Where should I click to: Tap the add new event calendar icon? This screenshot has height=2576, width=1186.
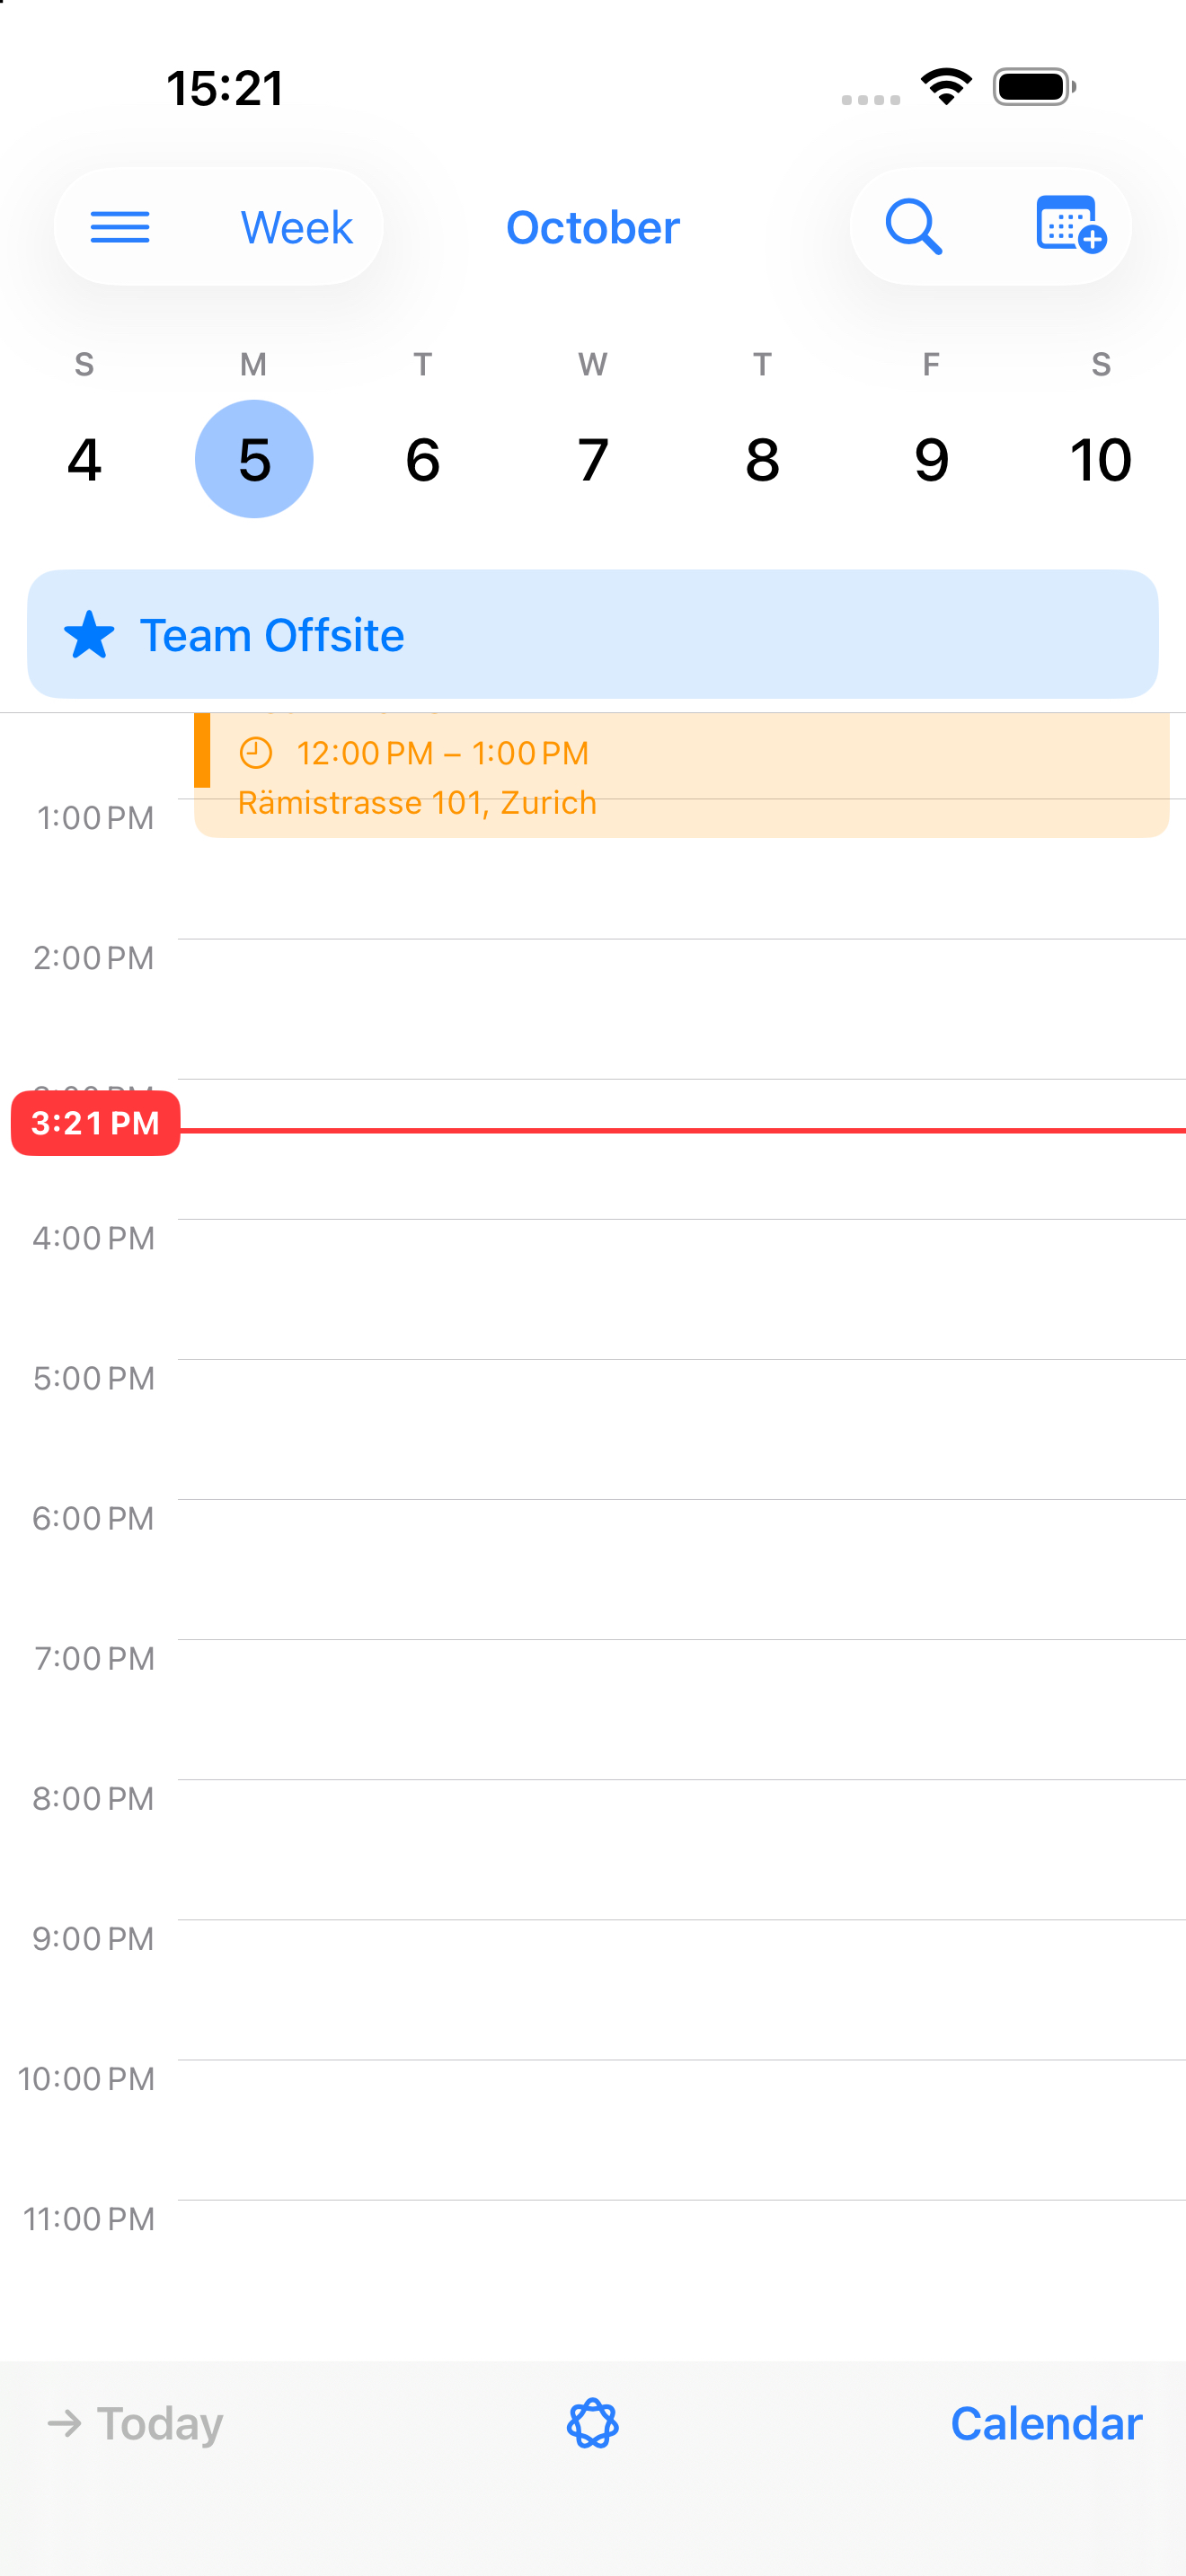coord(1070,225)
